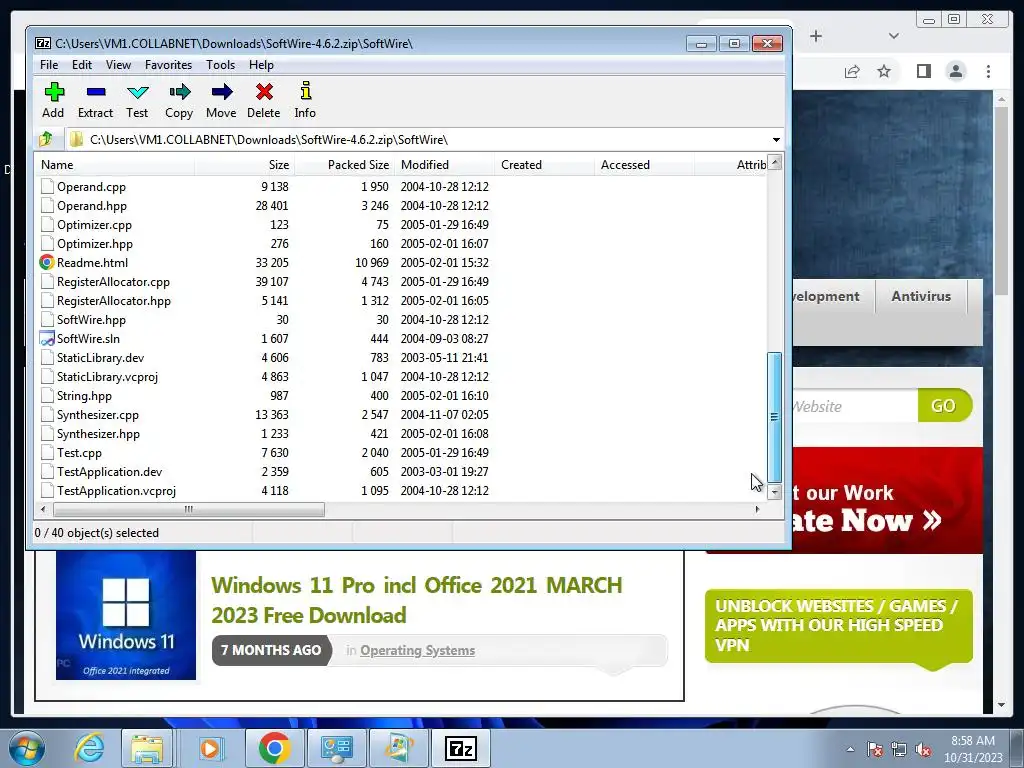Click the file list scroll down arrow

pyautogui.click(x=775, y=492)
